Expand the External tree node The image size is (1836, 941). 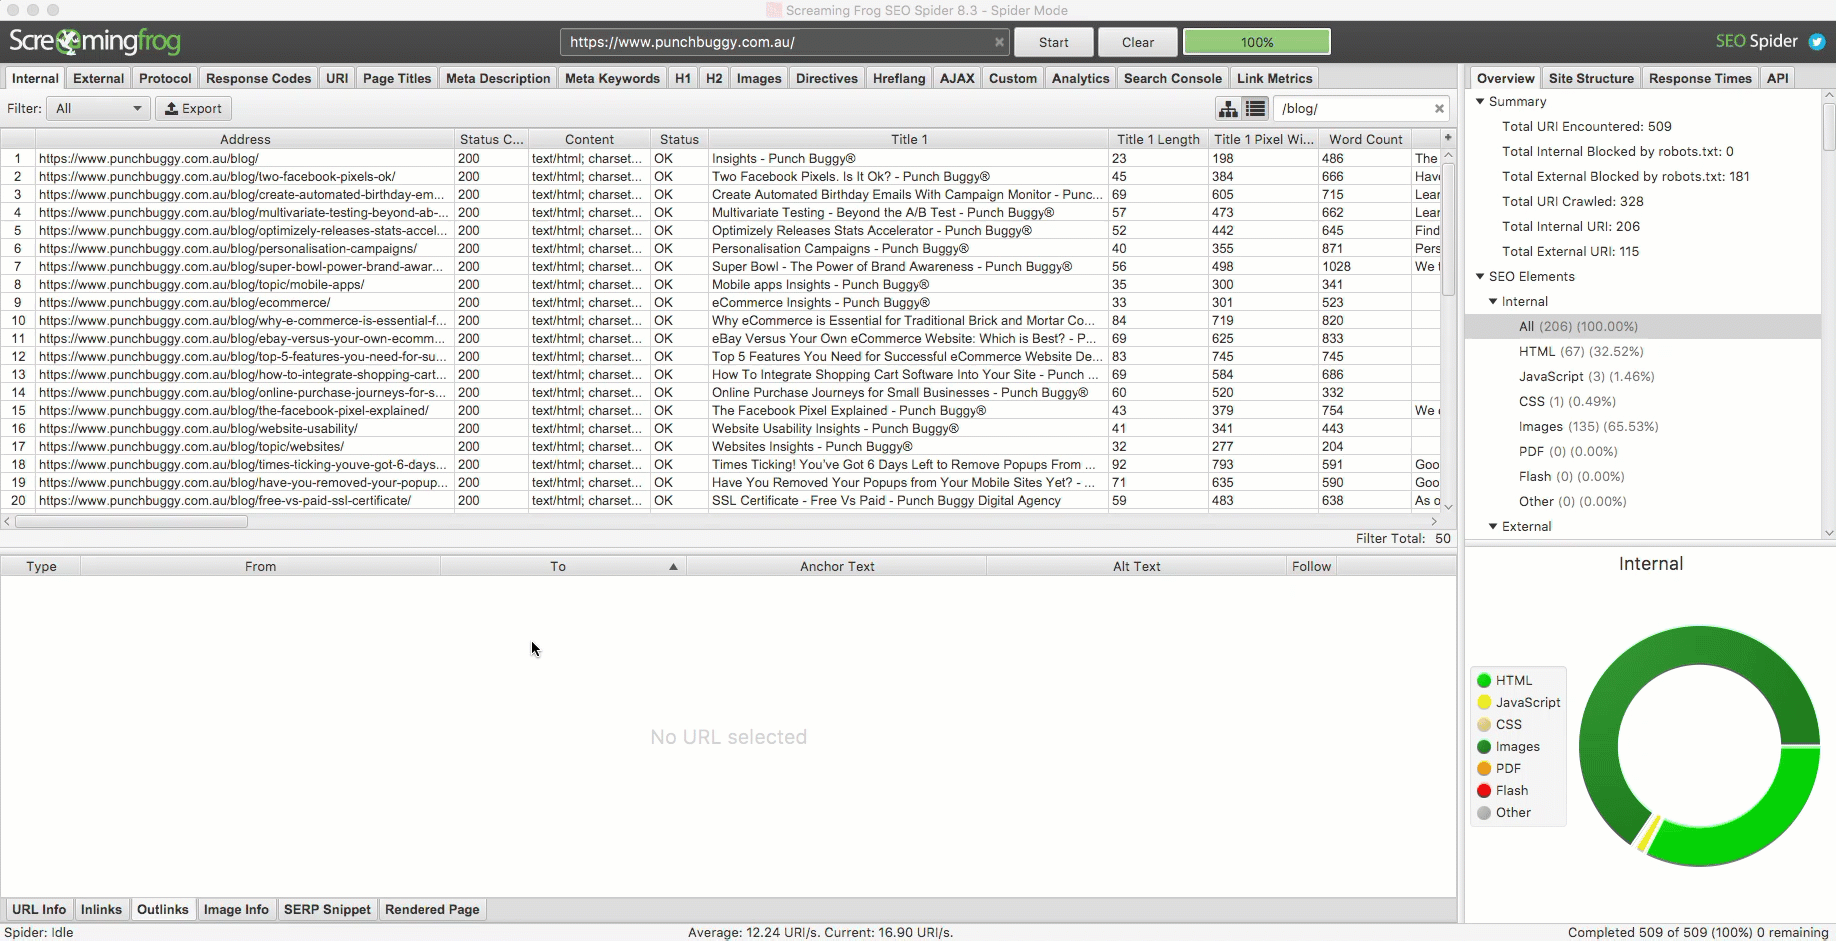[x=1493, y=526]
